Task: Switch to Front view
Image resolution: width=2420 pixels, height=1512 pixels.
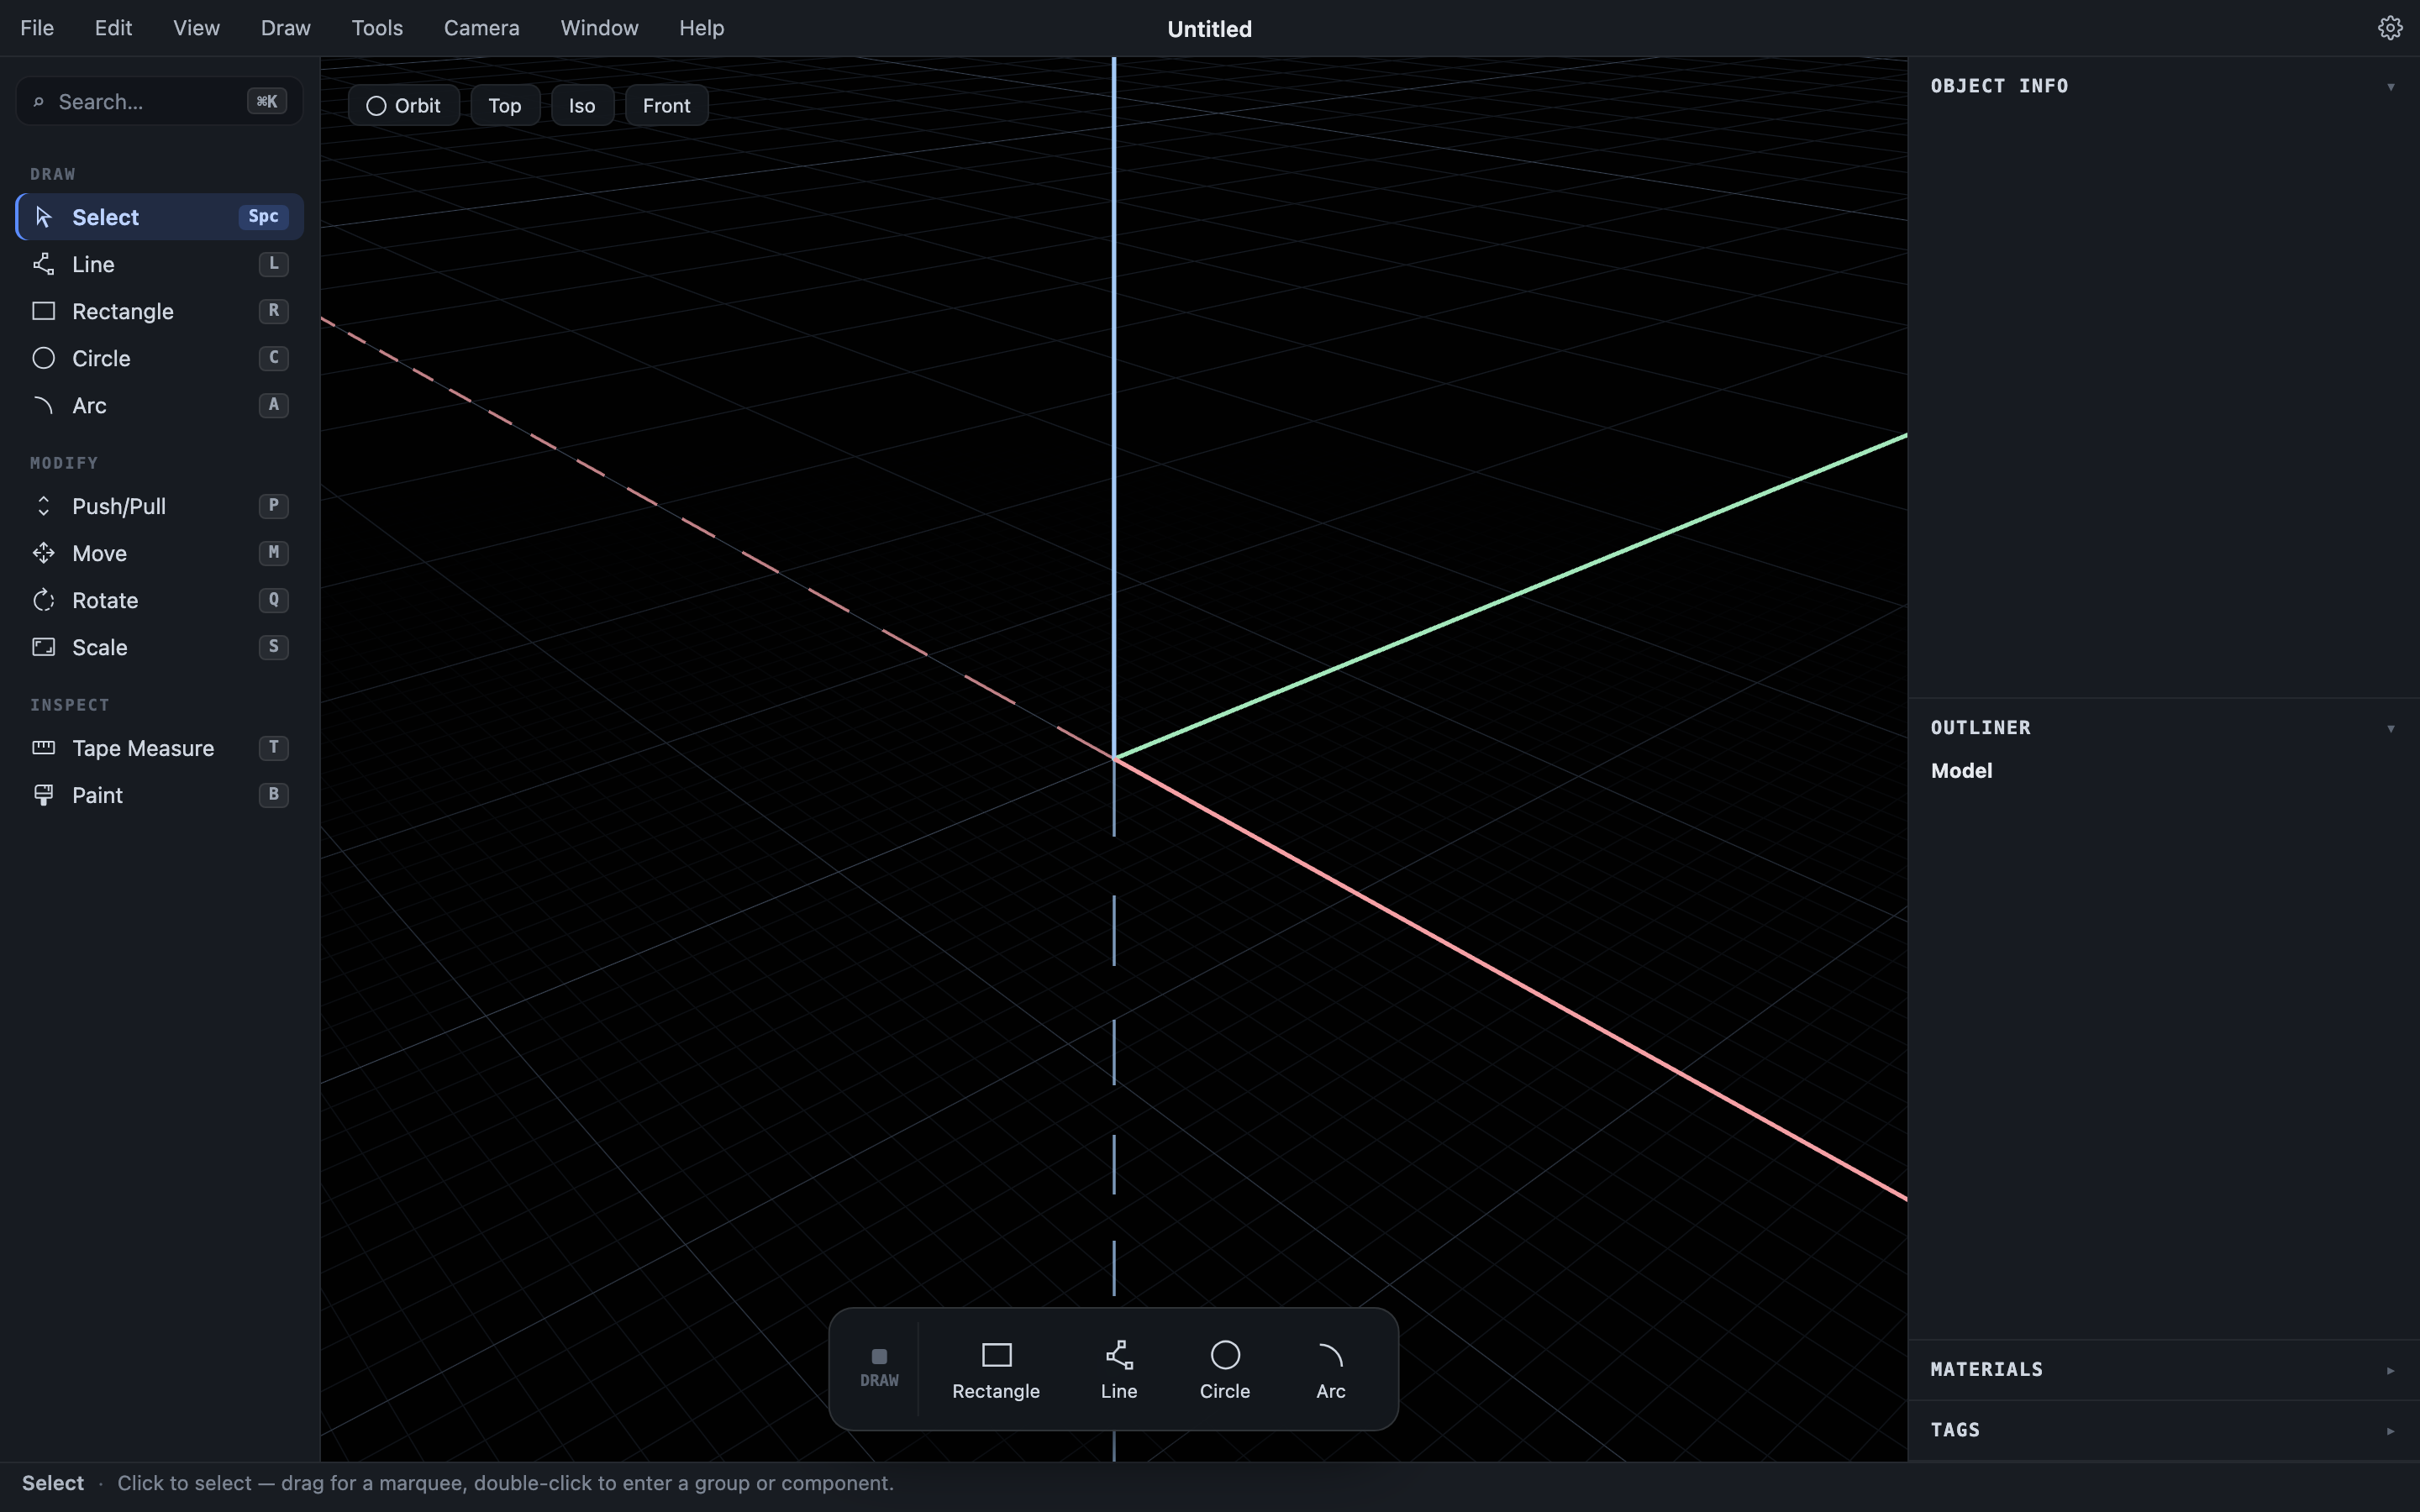Action: pyautogui.click(x=667, y=106)
